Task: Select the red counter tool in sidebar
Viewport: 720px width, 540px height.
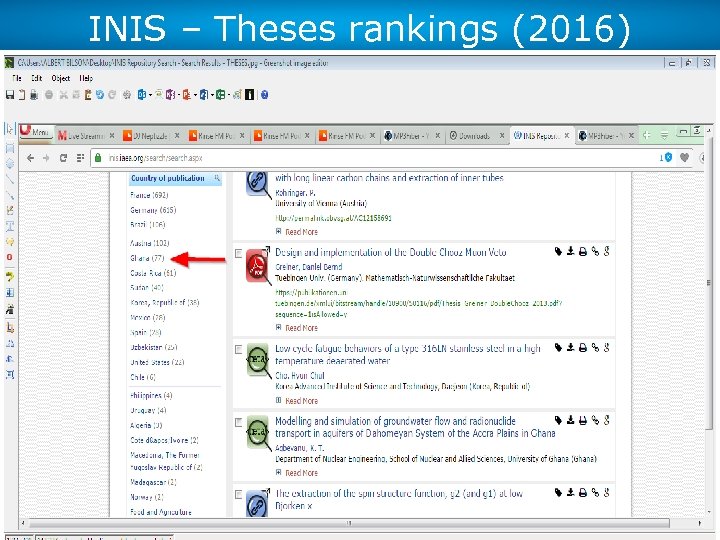Action: [x=10, y=257]
